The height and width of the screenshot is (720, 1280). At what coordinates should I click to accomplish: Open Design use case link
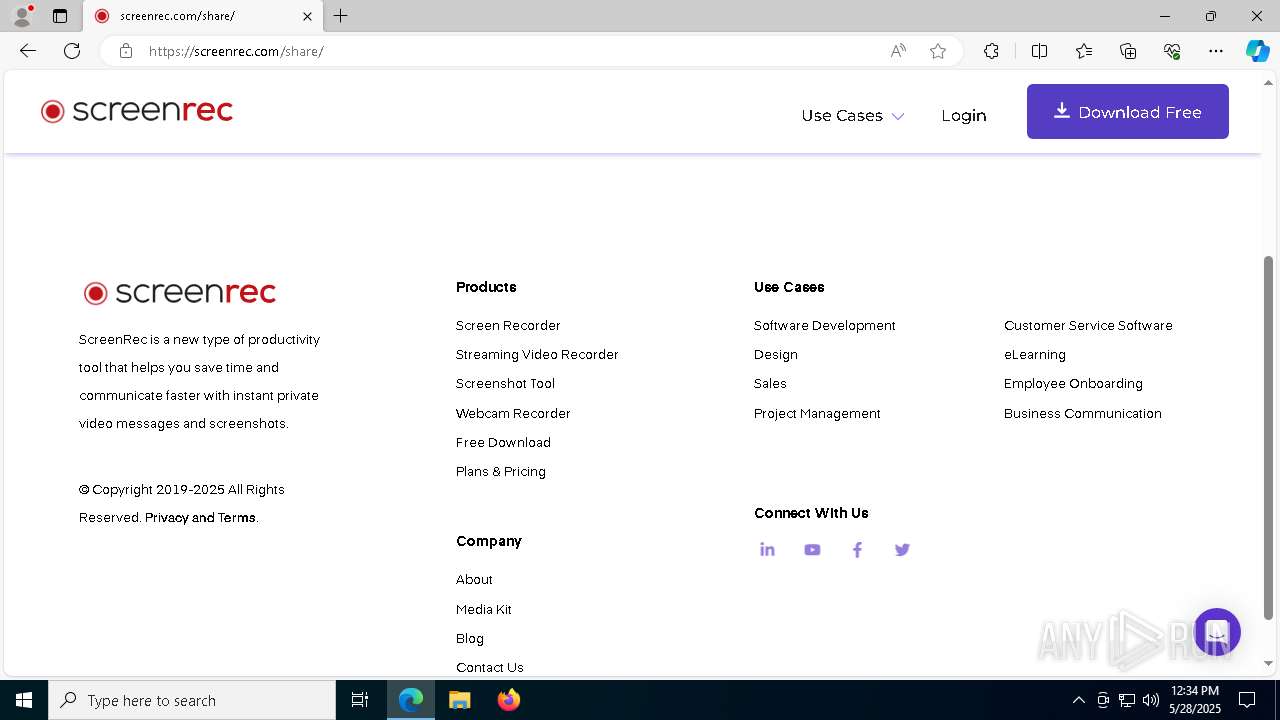776,355
